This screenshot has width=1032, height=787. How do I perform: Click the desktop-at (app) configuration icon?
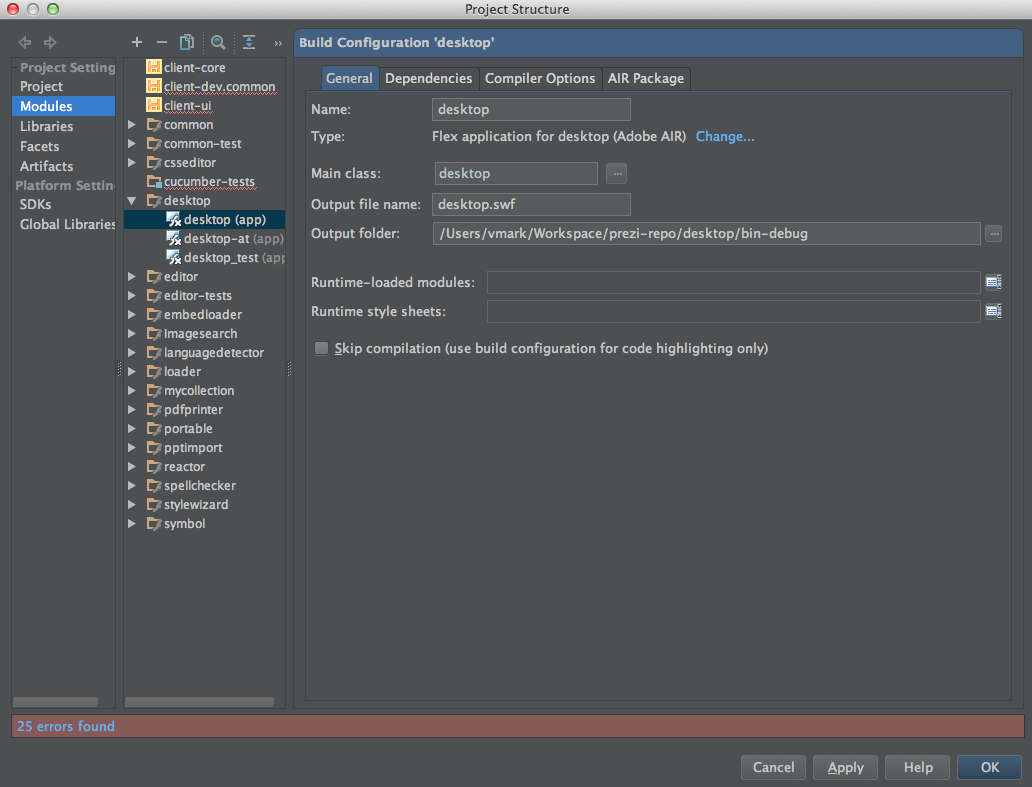click(174, 238)
